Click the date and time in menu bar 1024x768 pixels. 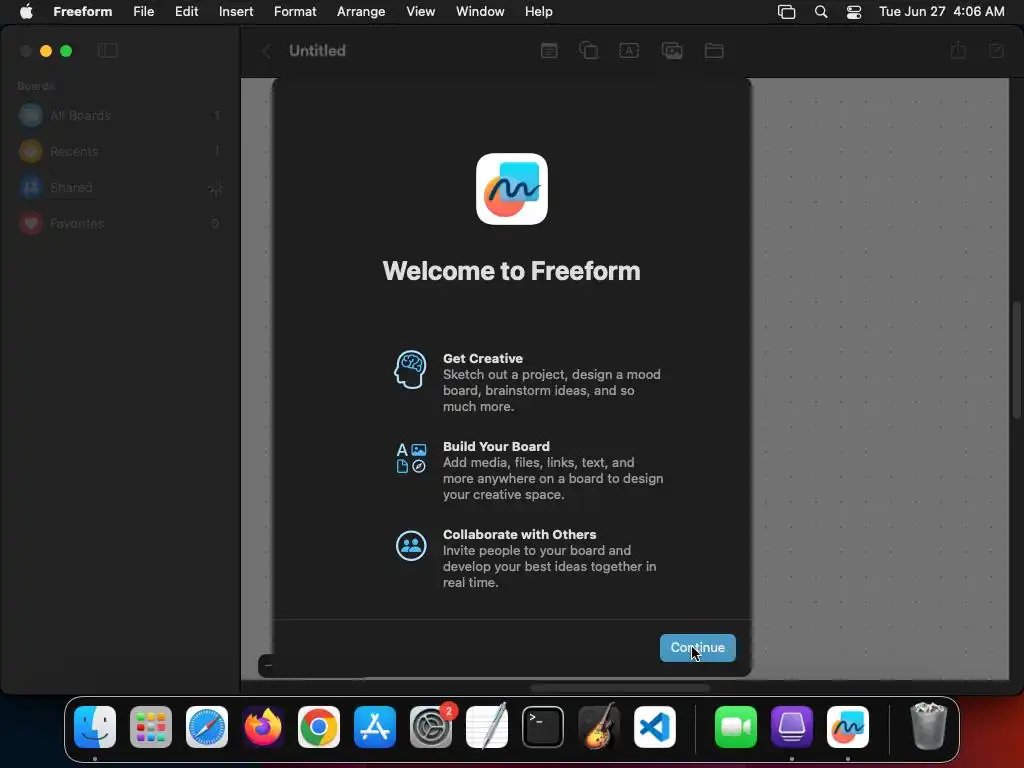[942, 12]
